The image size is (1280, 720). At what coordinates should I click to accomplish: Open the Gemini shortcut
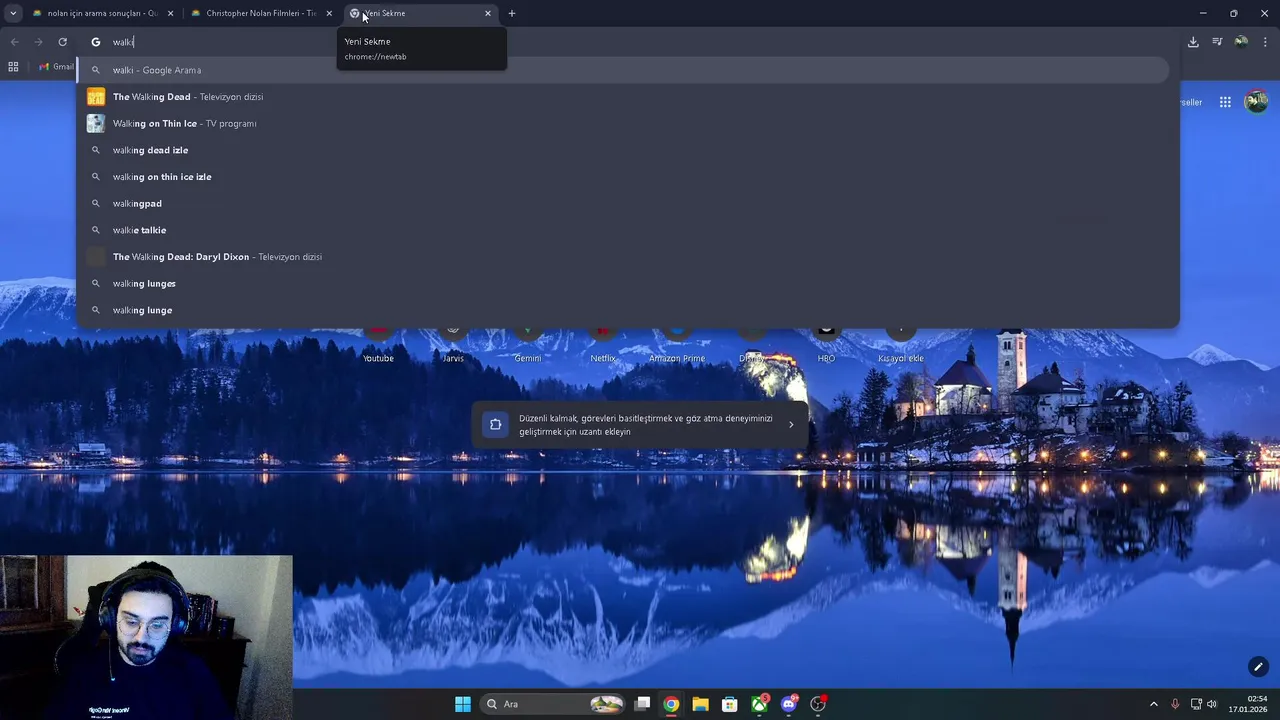pyautogui.click(x=528, y=345)
